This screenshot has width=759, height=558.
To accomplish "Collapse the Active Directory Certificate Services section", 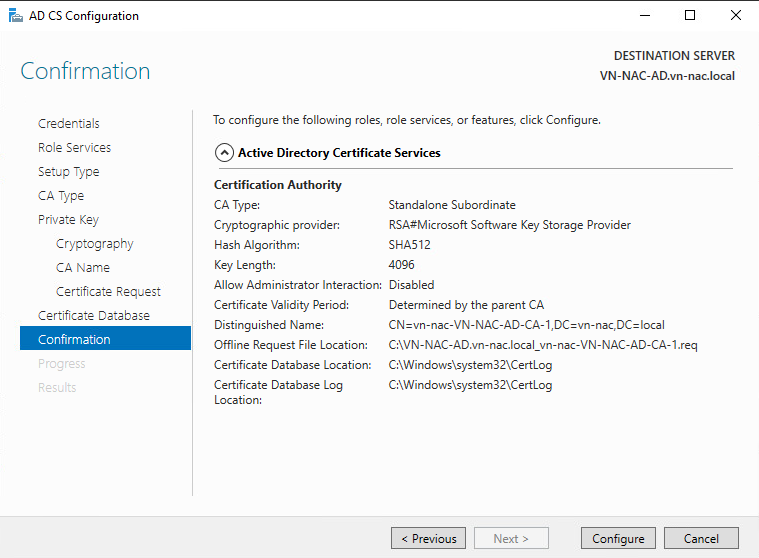I will pyautogui.click(x=224, y=153).
